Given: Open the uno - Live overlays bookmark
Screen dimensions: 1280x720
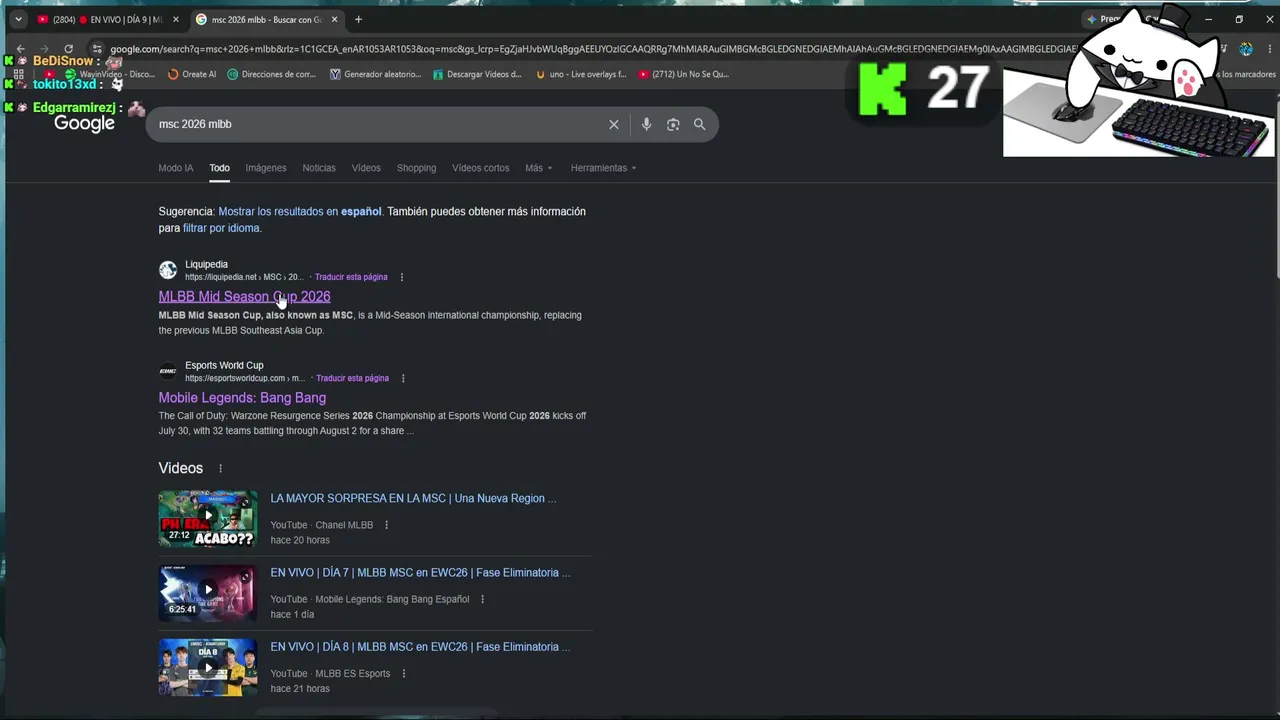Looking at the screenshot, I should [x=581, y=74].
